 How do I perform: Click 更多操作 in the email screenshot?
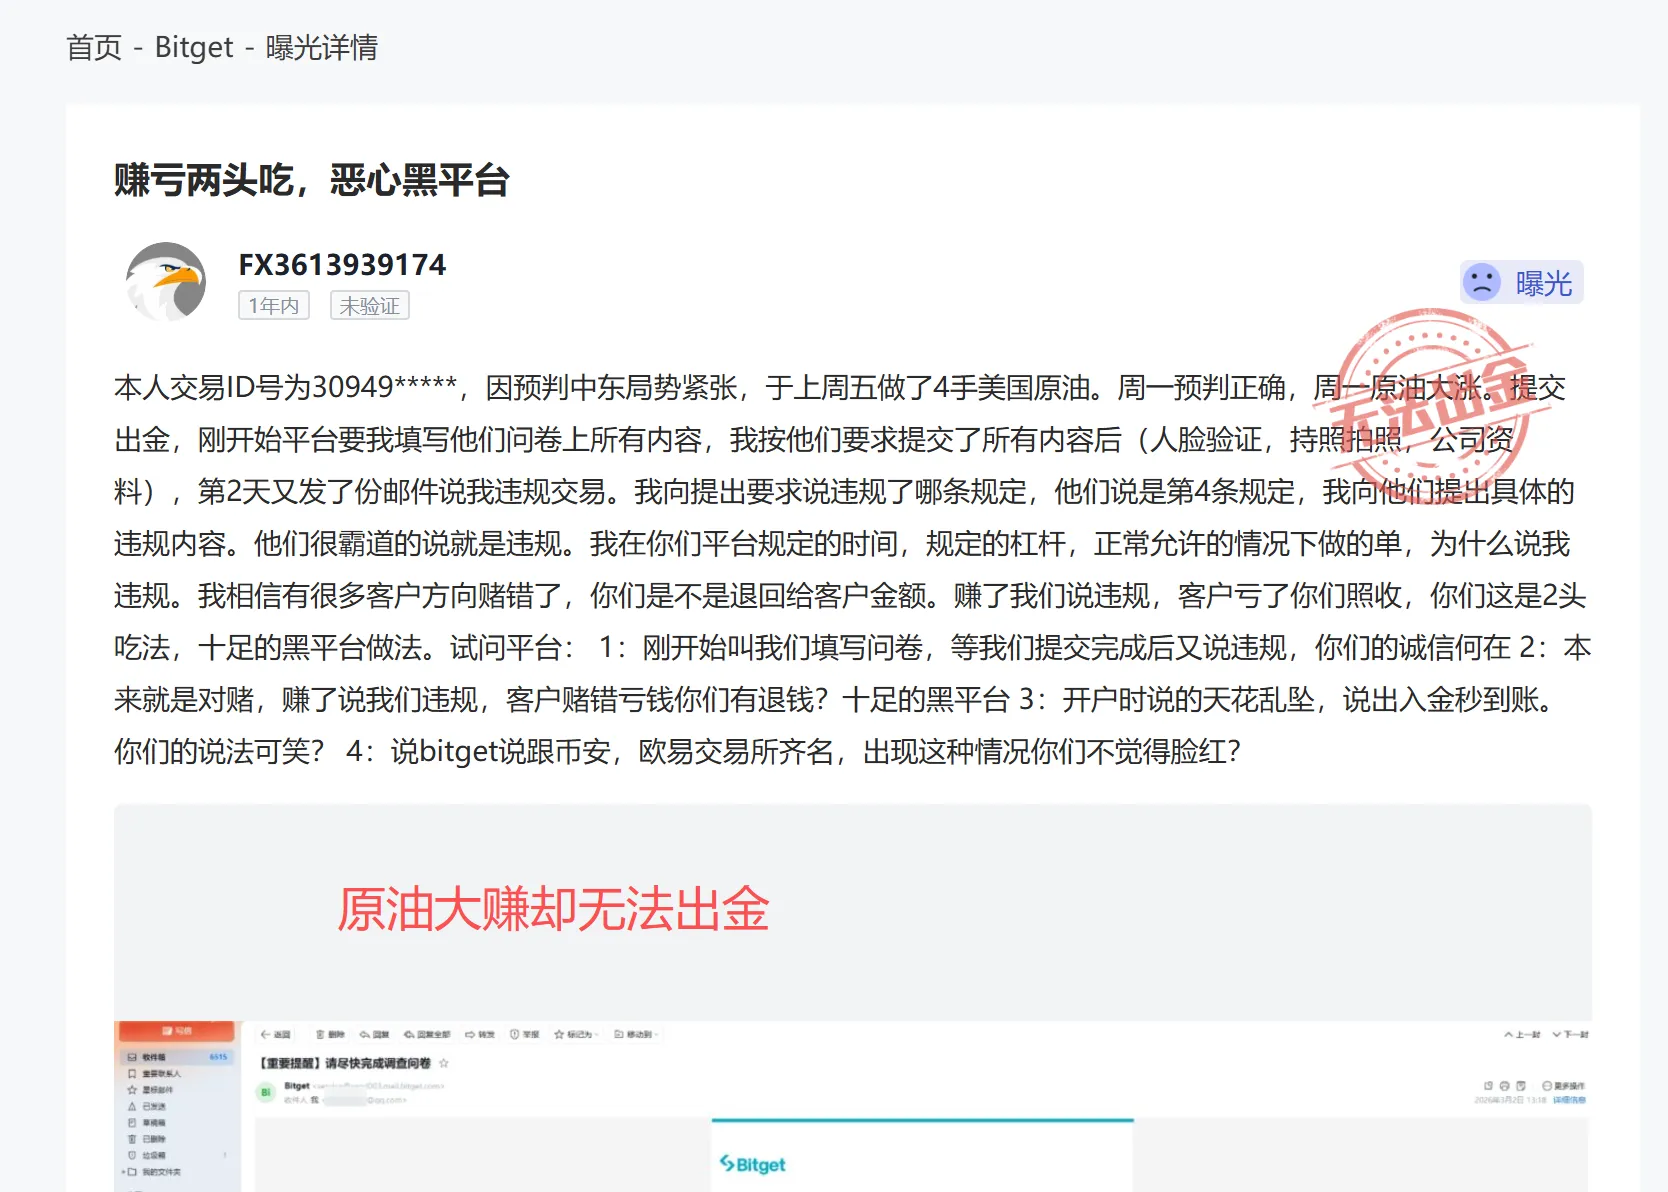1563,1086
